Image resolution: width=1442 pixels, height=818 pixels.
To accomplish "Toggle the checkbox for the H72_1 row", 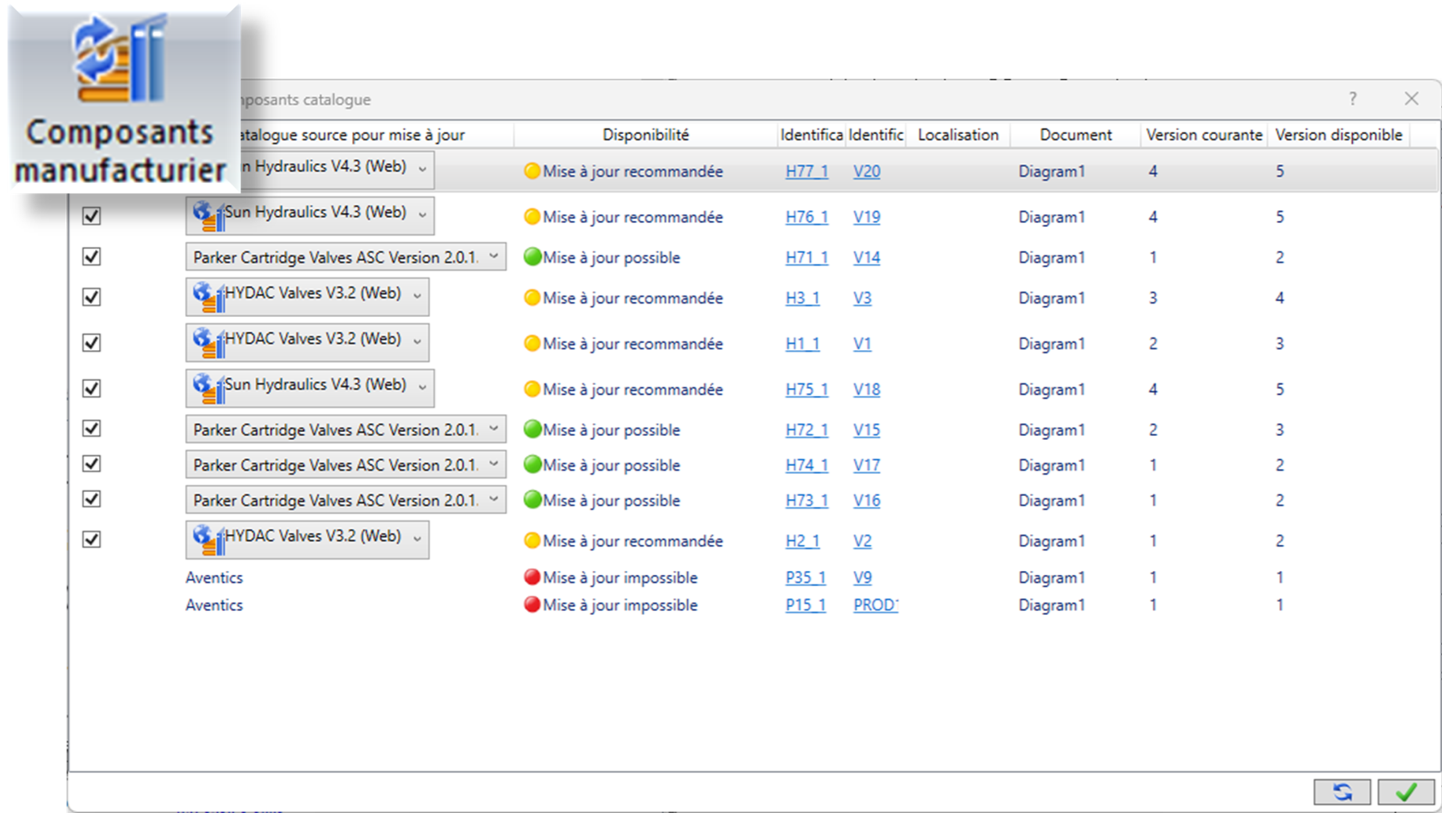I will [x=91, y=429].
